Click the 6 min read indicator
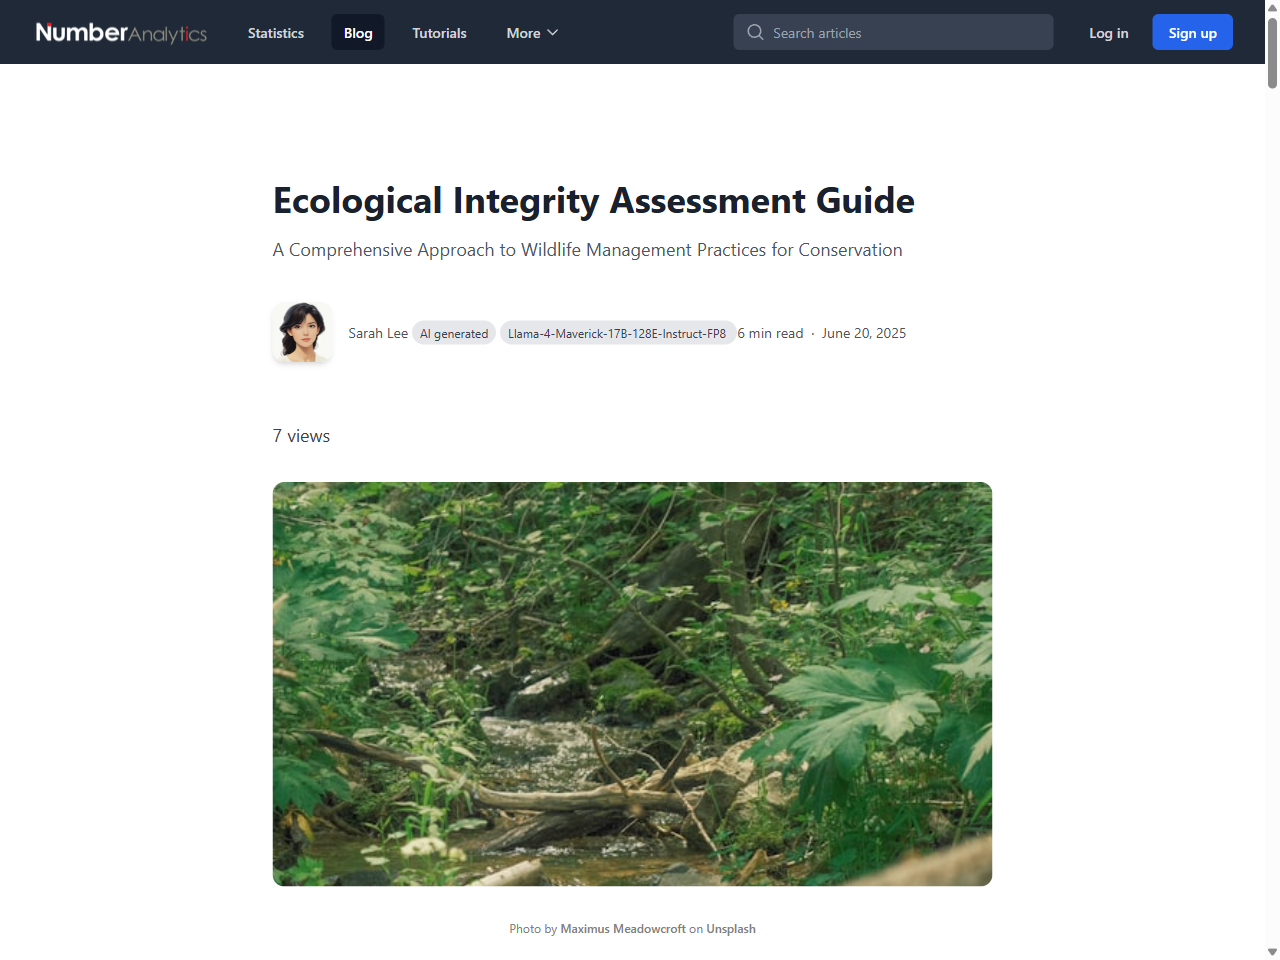 (771, 333)
